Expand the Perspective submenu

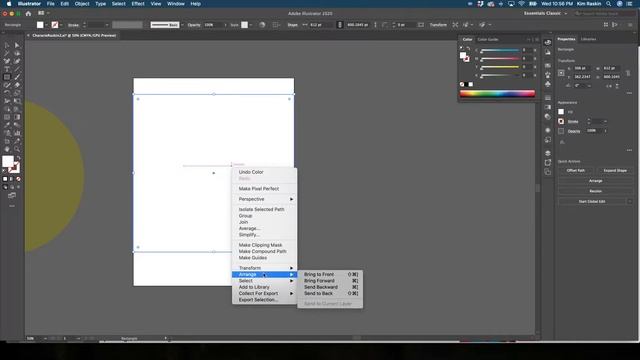(264, 199)
